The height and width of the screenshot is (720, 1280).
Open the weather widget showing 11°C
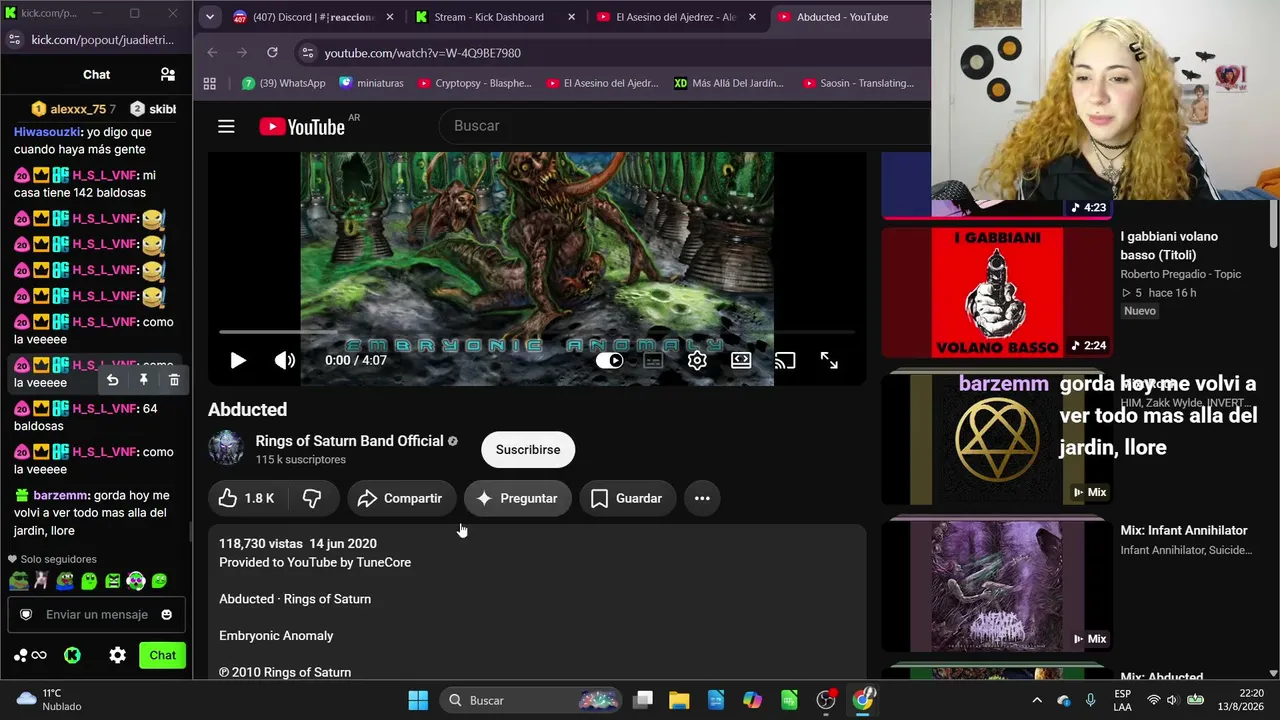click(50, 700)
